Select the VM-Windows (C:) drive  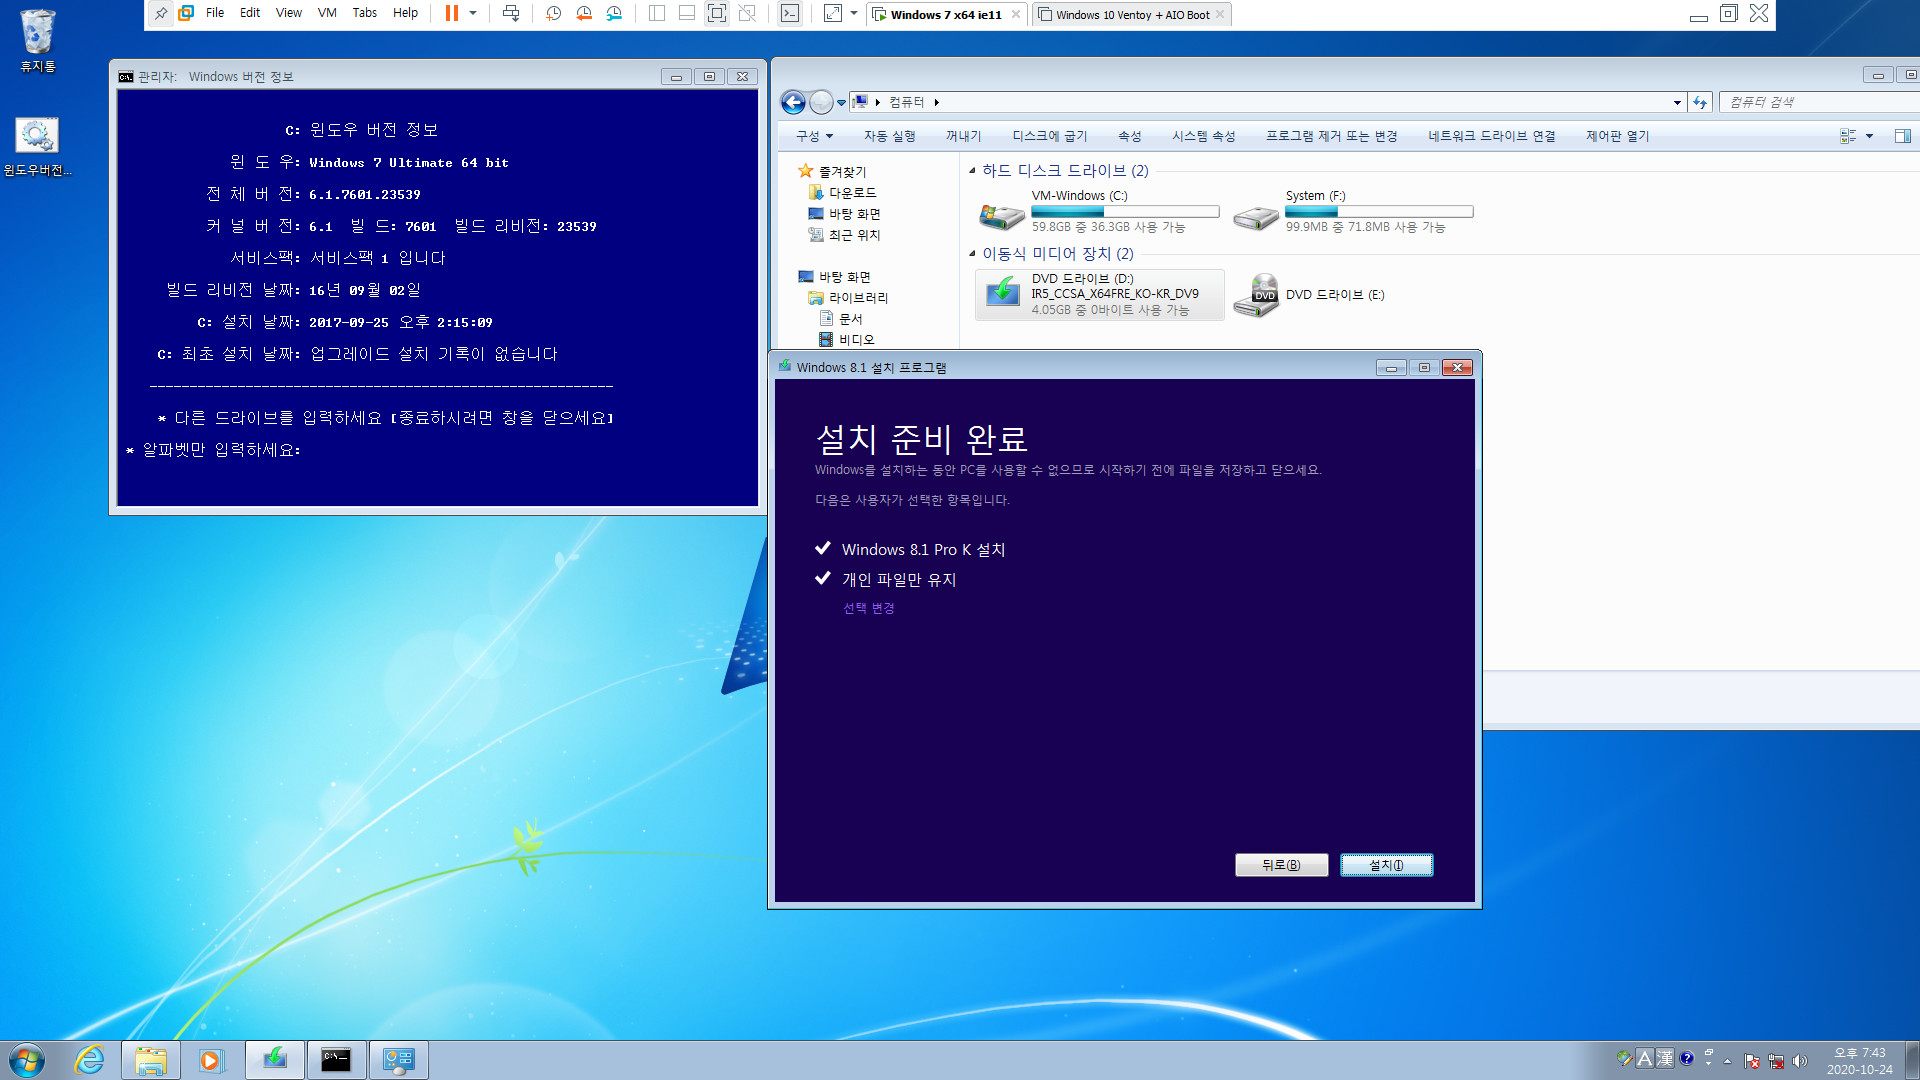pyautogui.click(x=1099, y=211)
